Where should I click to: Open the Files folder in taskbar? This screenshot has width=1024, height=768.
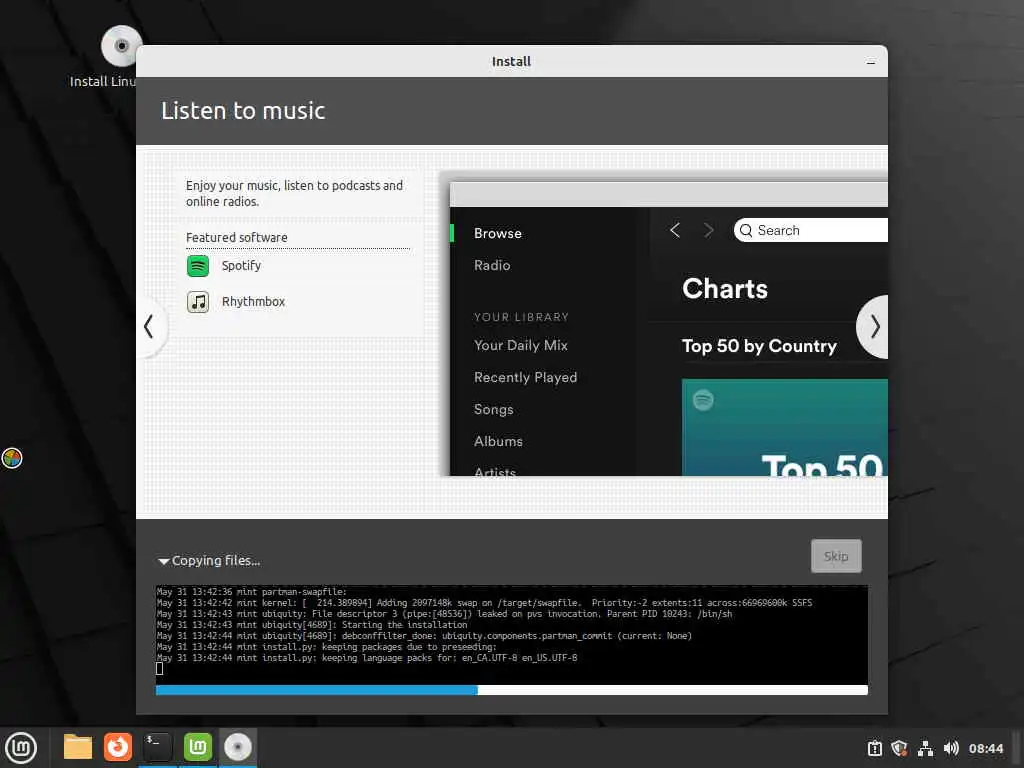click(x=78, y=747)
